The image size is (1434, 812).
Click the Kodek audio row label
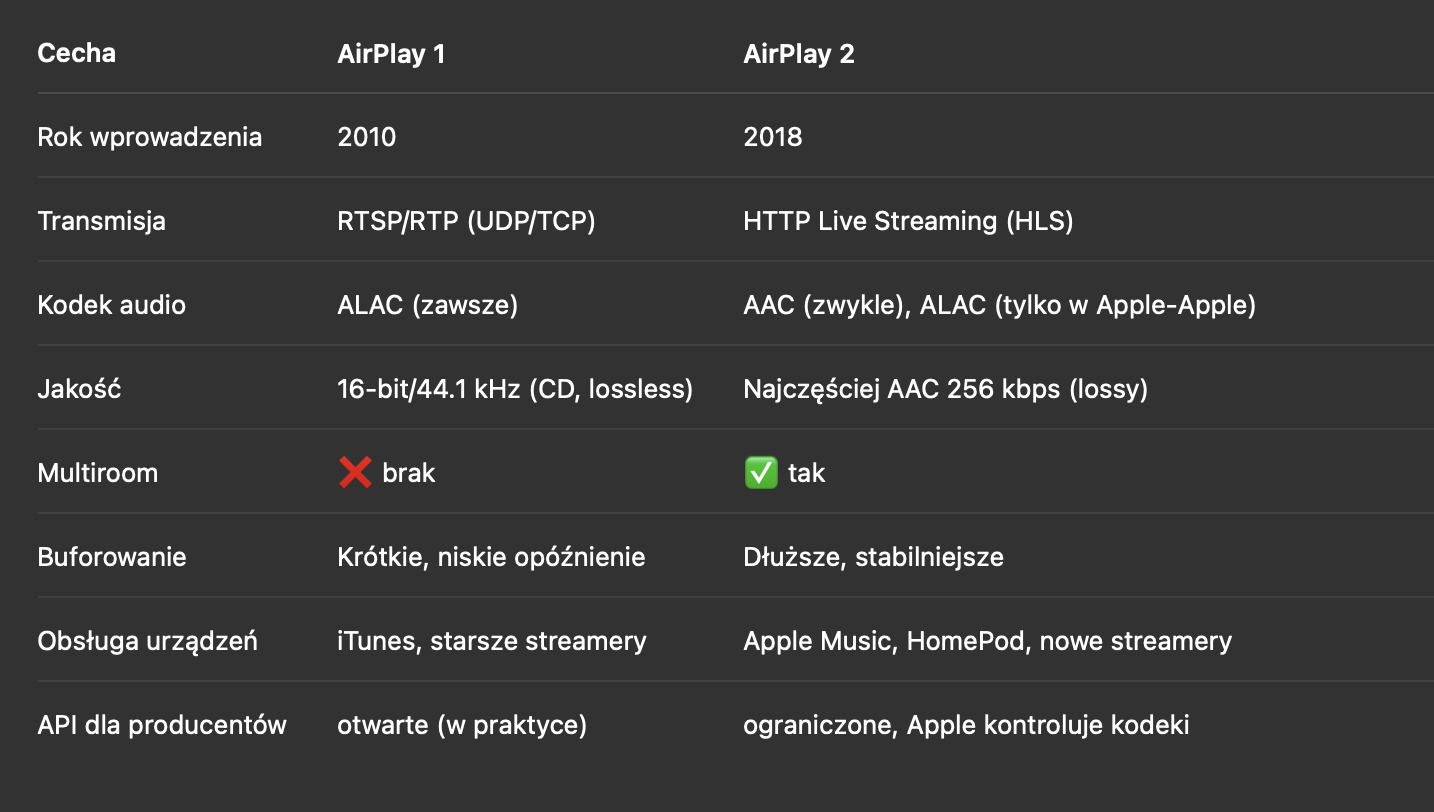click(x=112, y=305)
